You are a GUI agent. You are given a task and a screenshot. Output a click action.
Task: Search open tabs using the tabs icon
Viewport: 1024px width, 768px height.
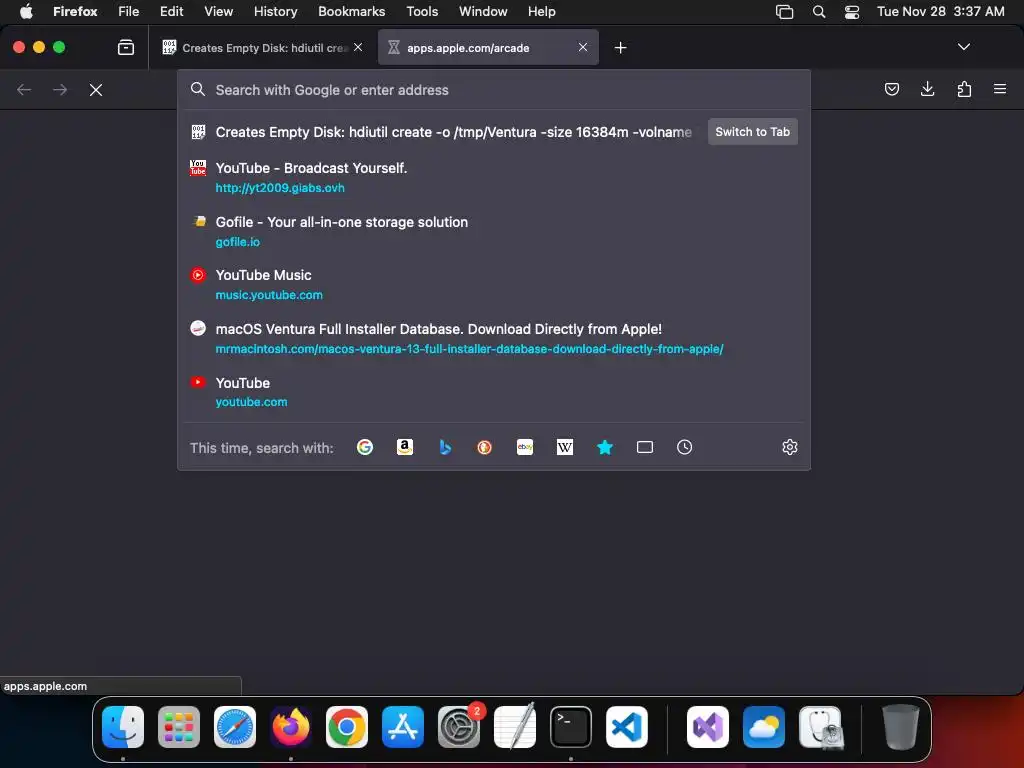coord(645,447)
